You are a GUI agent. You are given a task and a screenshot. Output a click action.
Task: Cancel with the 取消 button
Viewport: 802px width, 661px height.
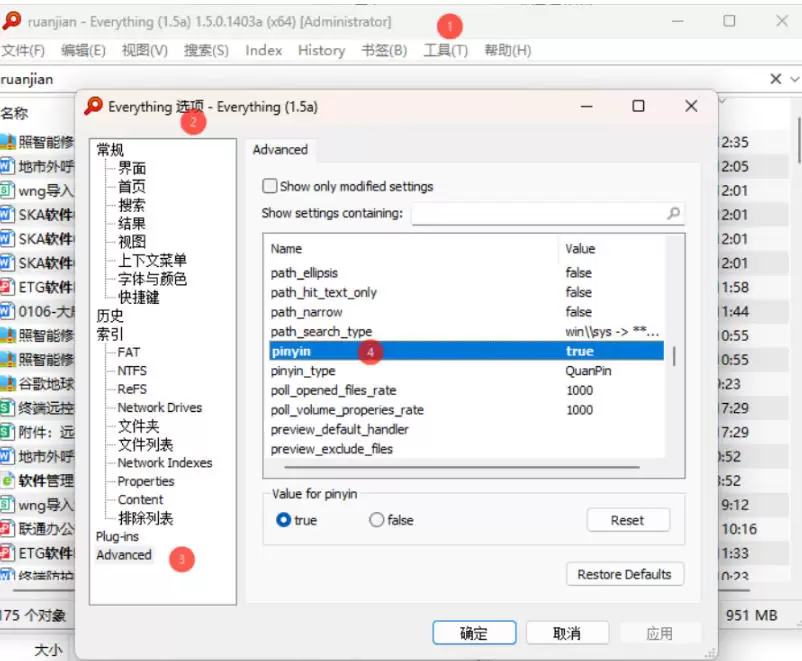tap(567, 633)
